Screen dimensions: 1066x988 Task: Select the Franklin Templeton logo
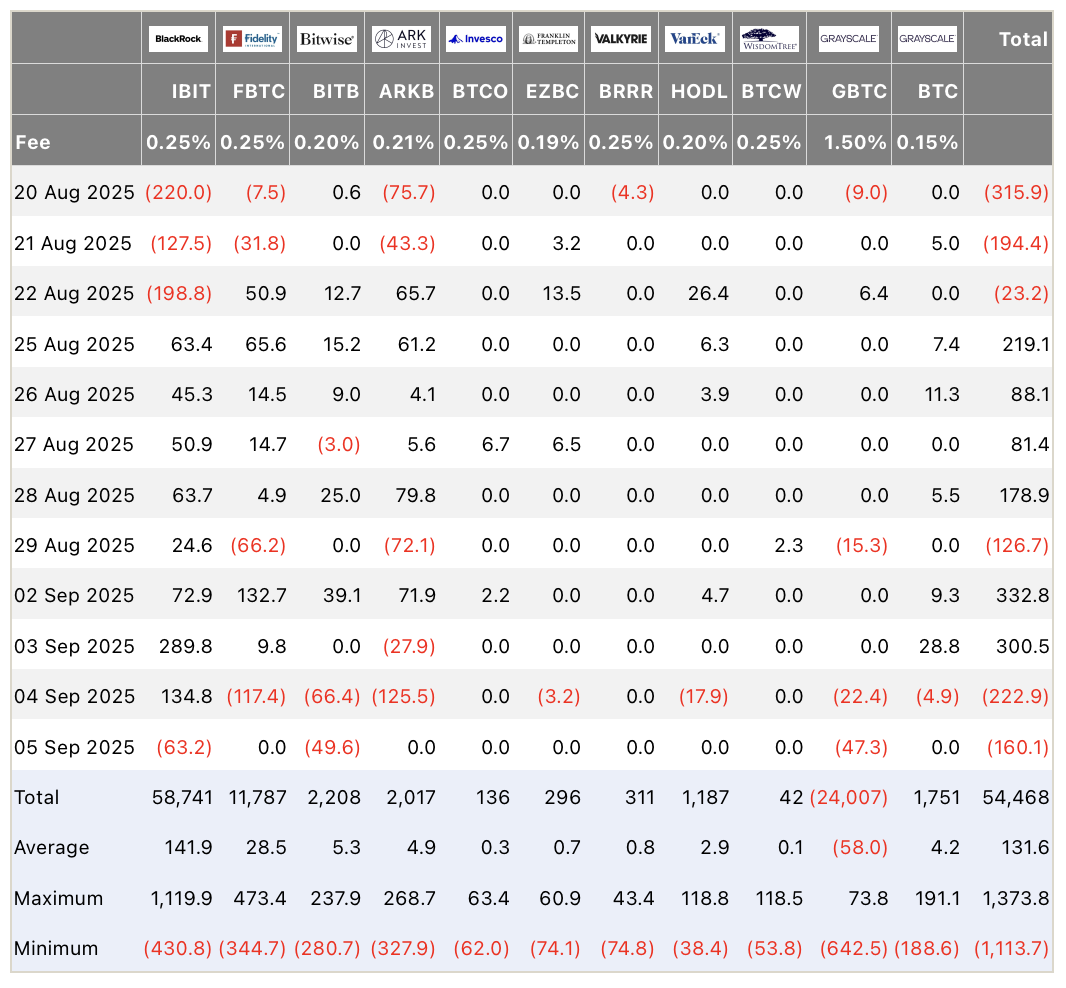[x=549, y=39]
